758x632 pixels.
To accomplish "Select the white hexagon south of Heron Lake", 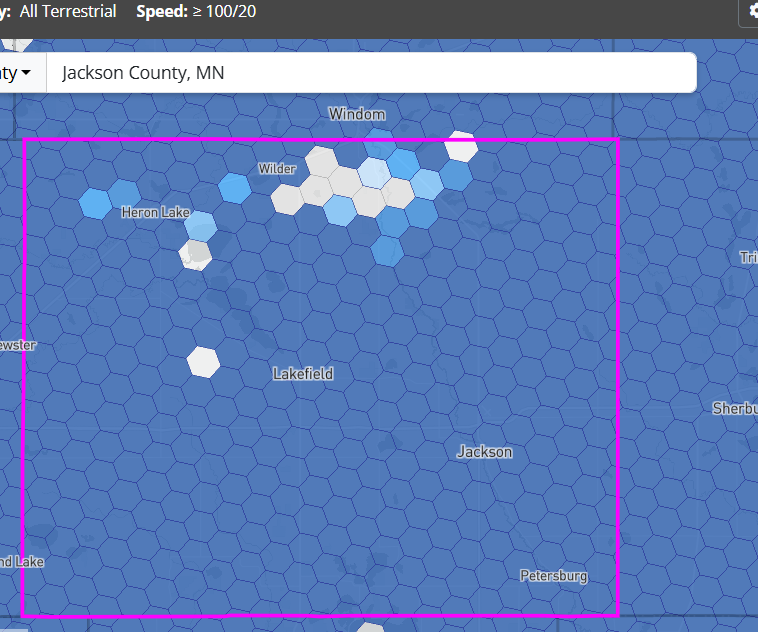I will coord(195,254).
